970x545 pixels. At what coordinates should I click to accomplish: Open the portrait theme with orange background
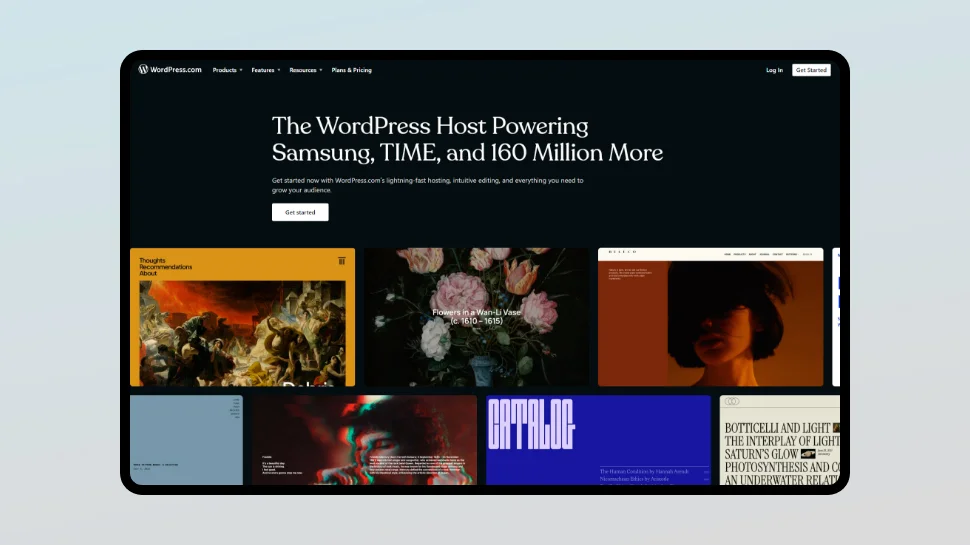(x=710, y=317)
